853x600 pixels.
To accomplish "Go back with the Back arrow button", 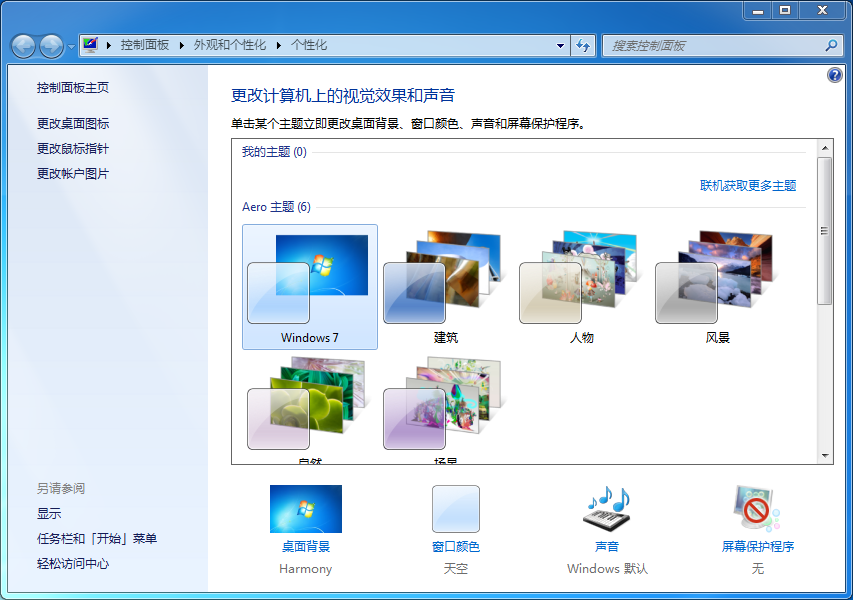I will point(23,46).
